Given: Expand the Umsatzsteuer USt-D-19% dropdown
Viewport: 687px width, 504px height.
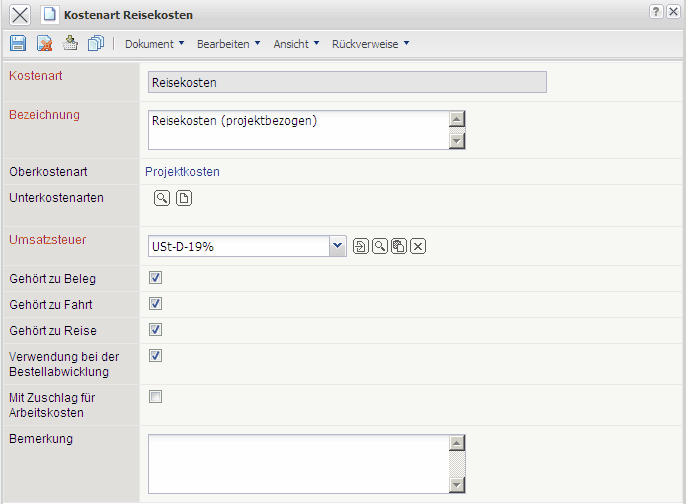Looking at the screenshot, I should pyautogui.click(x=337, y=246).
